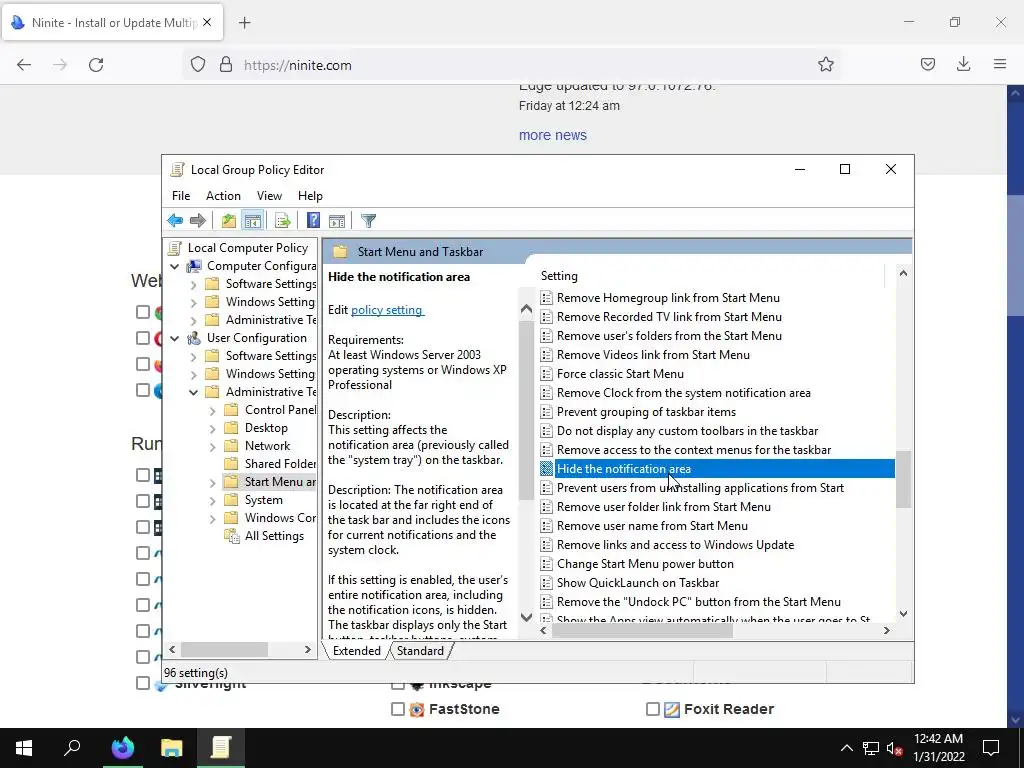Click the tree pane horizontal scrollbar thumb

pos(224,650)
